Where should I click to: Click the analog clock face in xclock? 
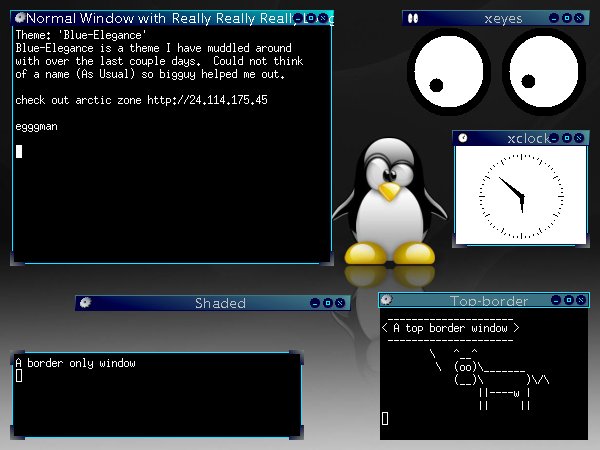[x=521, y=196]
